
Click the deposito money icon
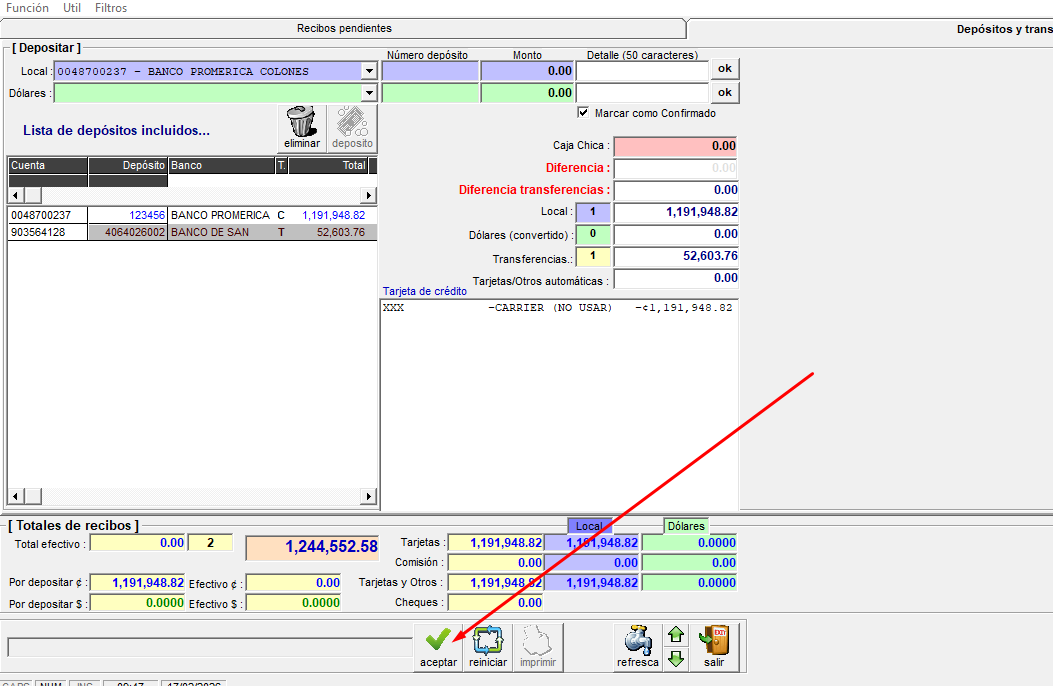point(352,123)
